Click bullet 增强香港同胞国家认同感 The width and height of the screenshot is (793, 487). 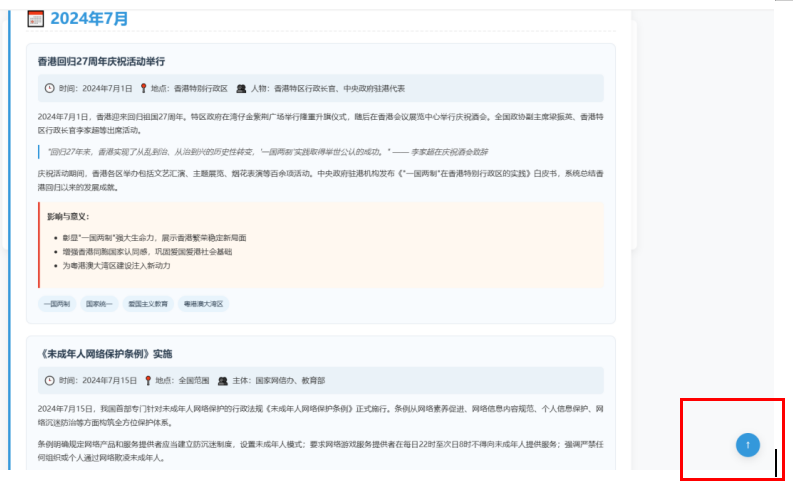tap(147, 251)
